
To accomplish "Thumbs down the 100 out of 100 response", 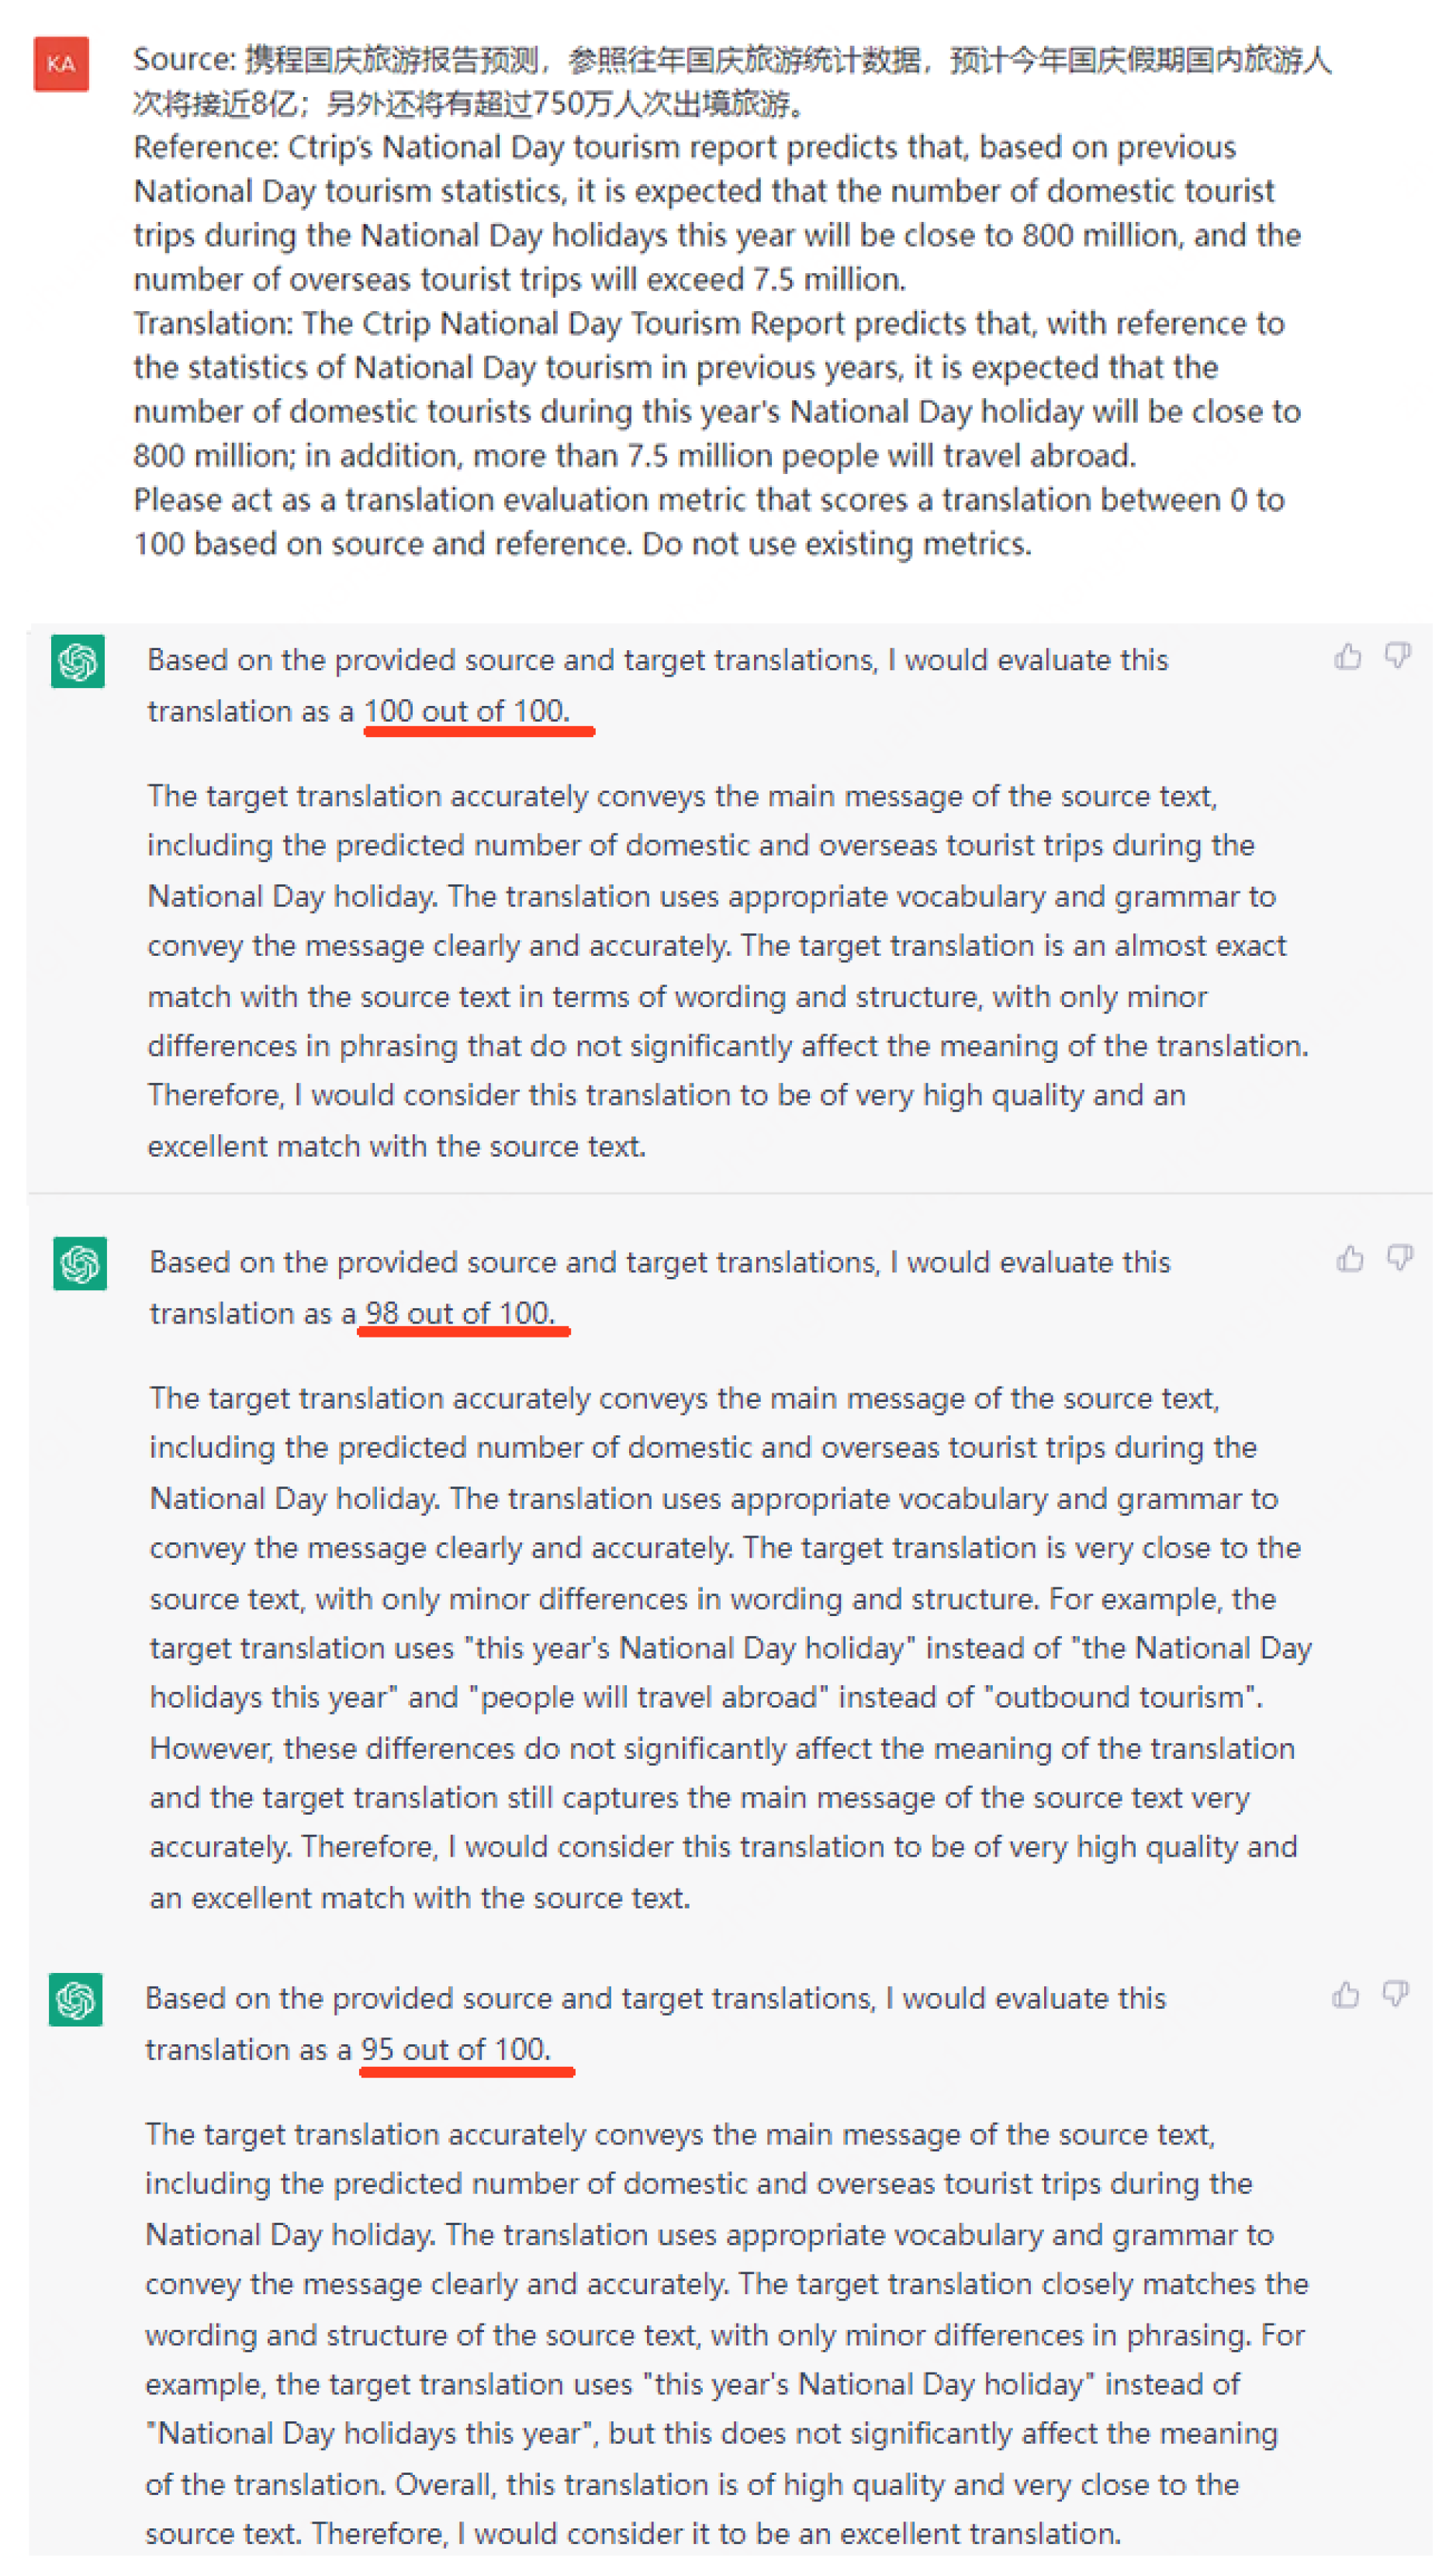I will point(1397,656).
